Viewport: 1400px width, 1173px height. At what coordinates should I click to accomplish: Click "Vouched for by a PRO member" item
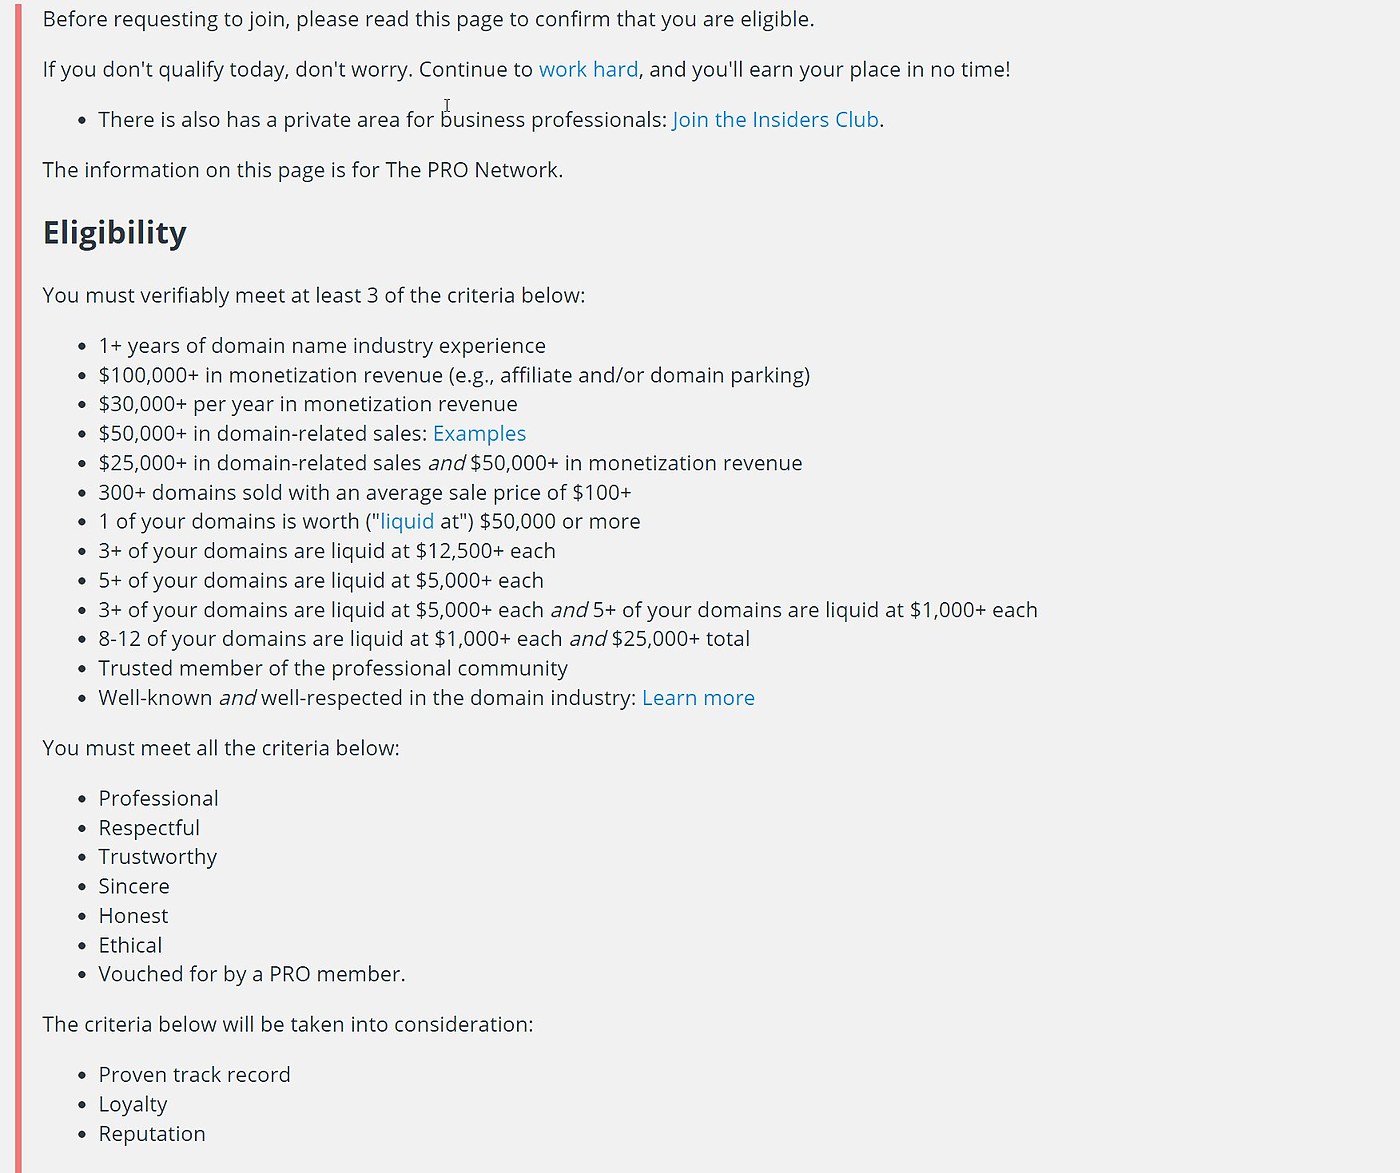click(x=252, y=975)
